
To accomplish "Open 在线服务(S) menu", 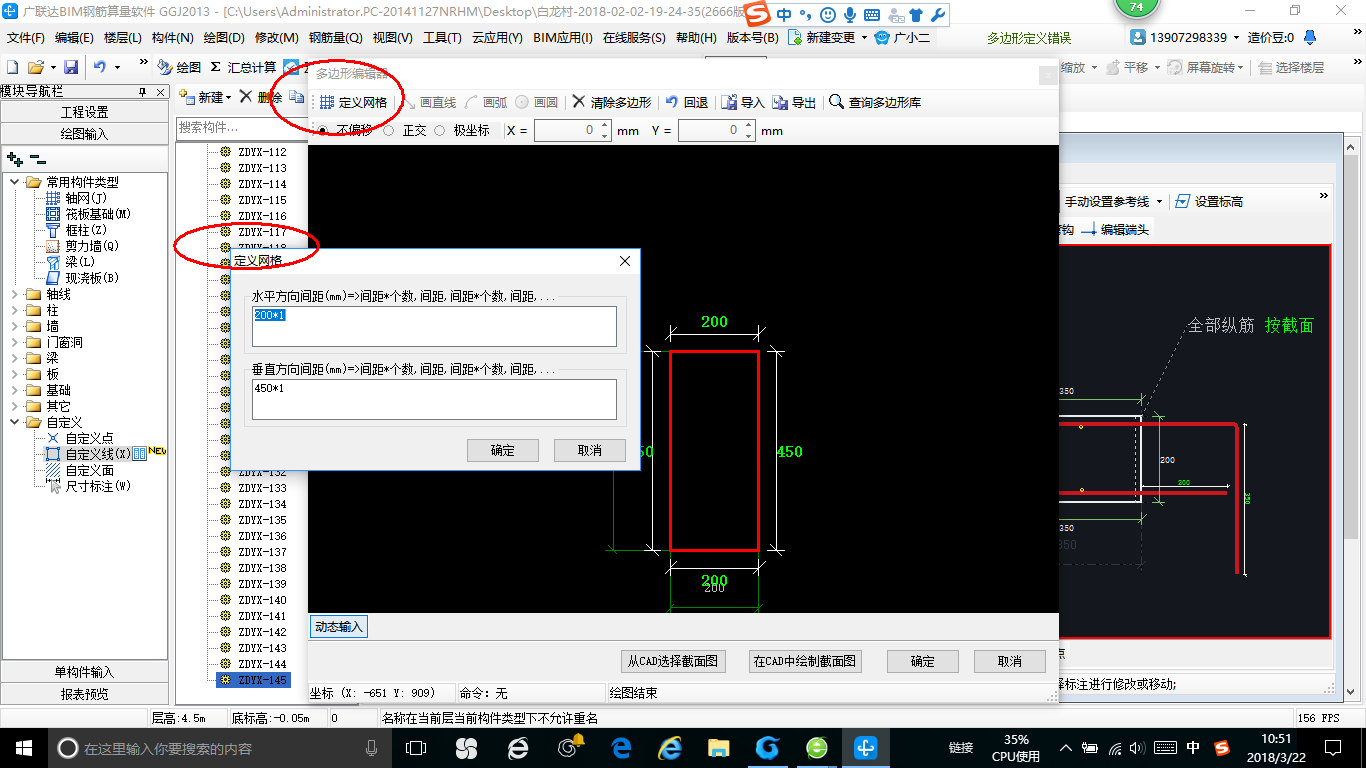I will pyautogui.click(x=634, y=38).
